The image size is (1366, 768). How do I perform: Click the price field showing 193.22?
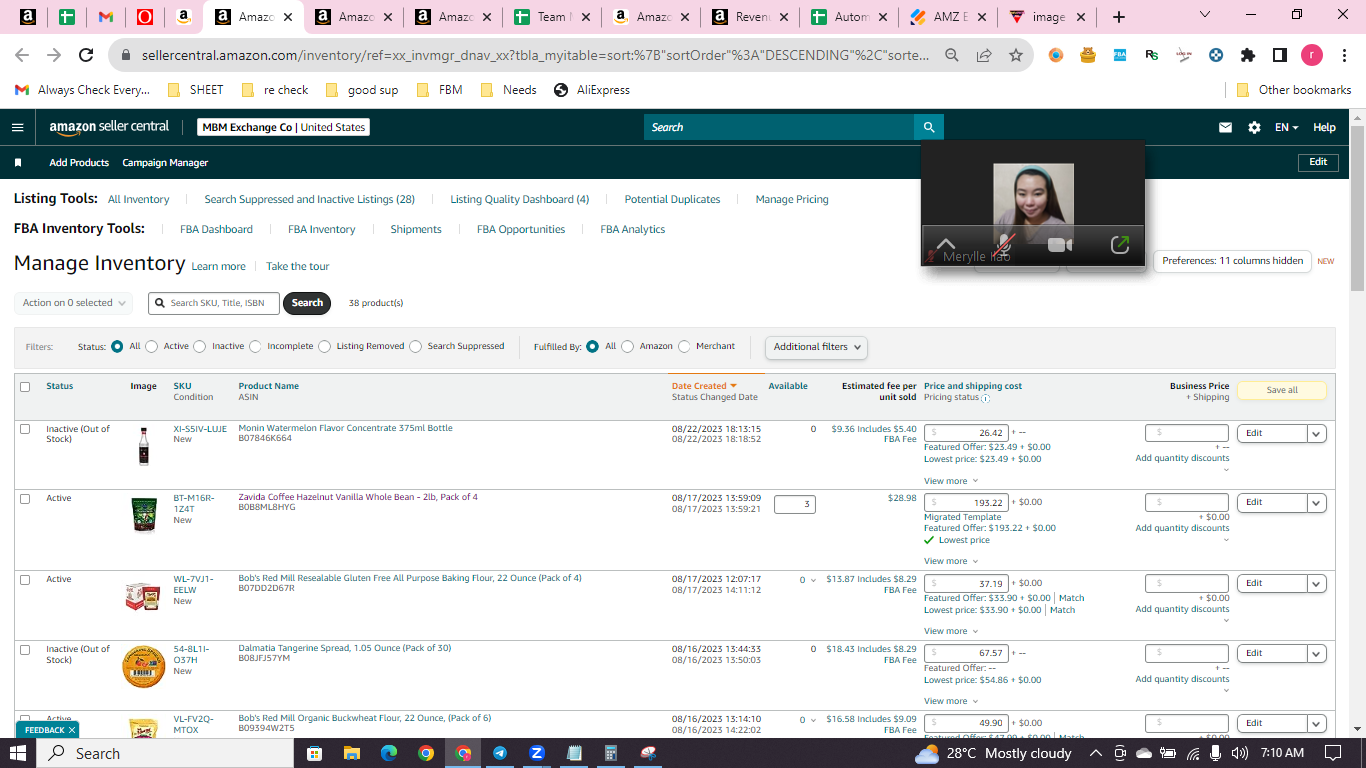[966, 502]
